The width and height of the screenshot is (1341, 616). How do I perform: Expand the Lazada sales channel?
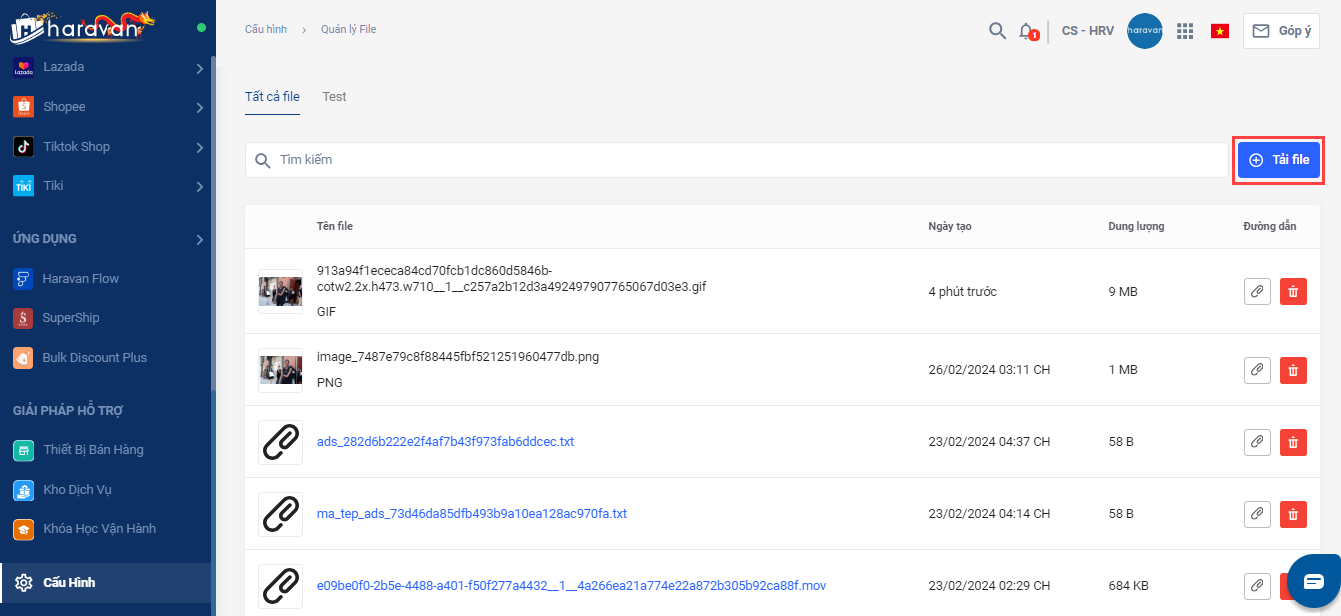pyautogui.click(x=199, y=68)
